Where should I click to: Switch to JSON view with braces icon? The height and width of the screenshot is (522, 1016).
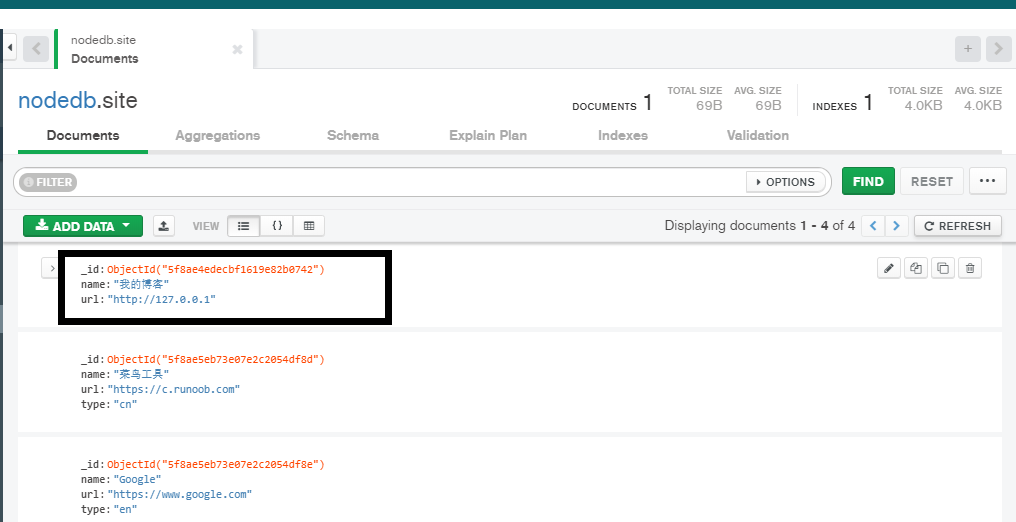[276, 226]
